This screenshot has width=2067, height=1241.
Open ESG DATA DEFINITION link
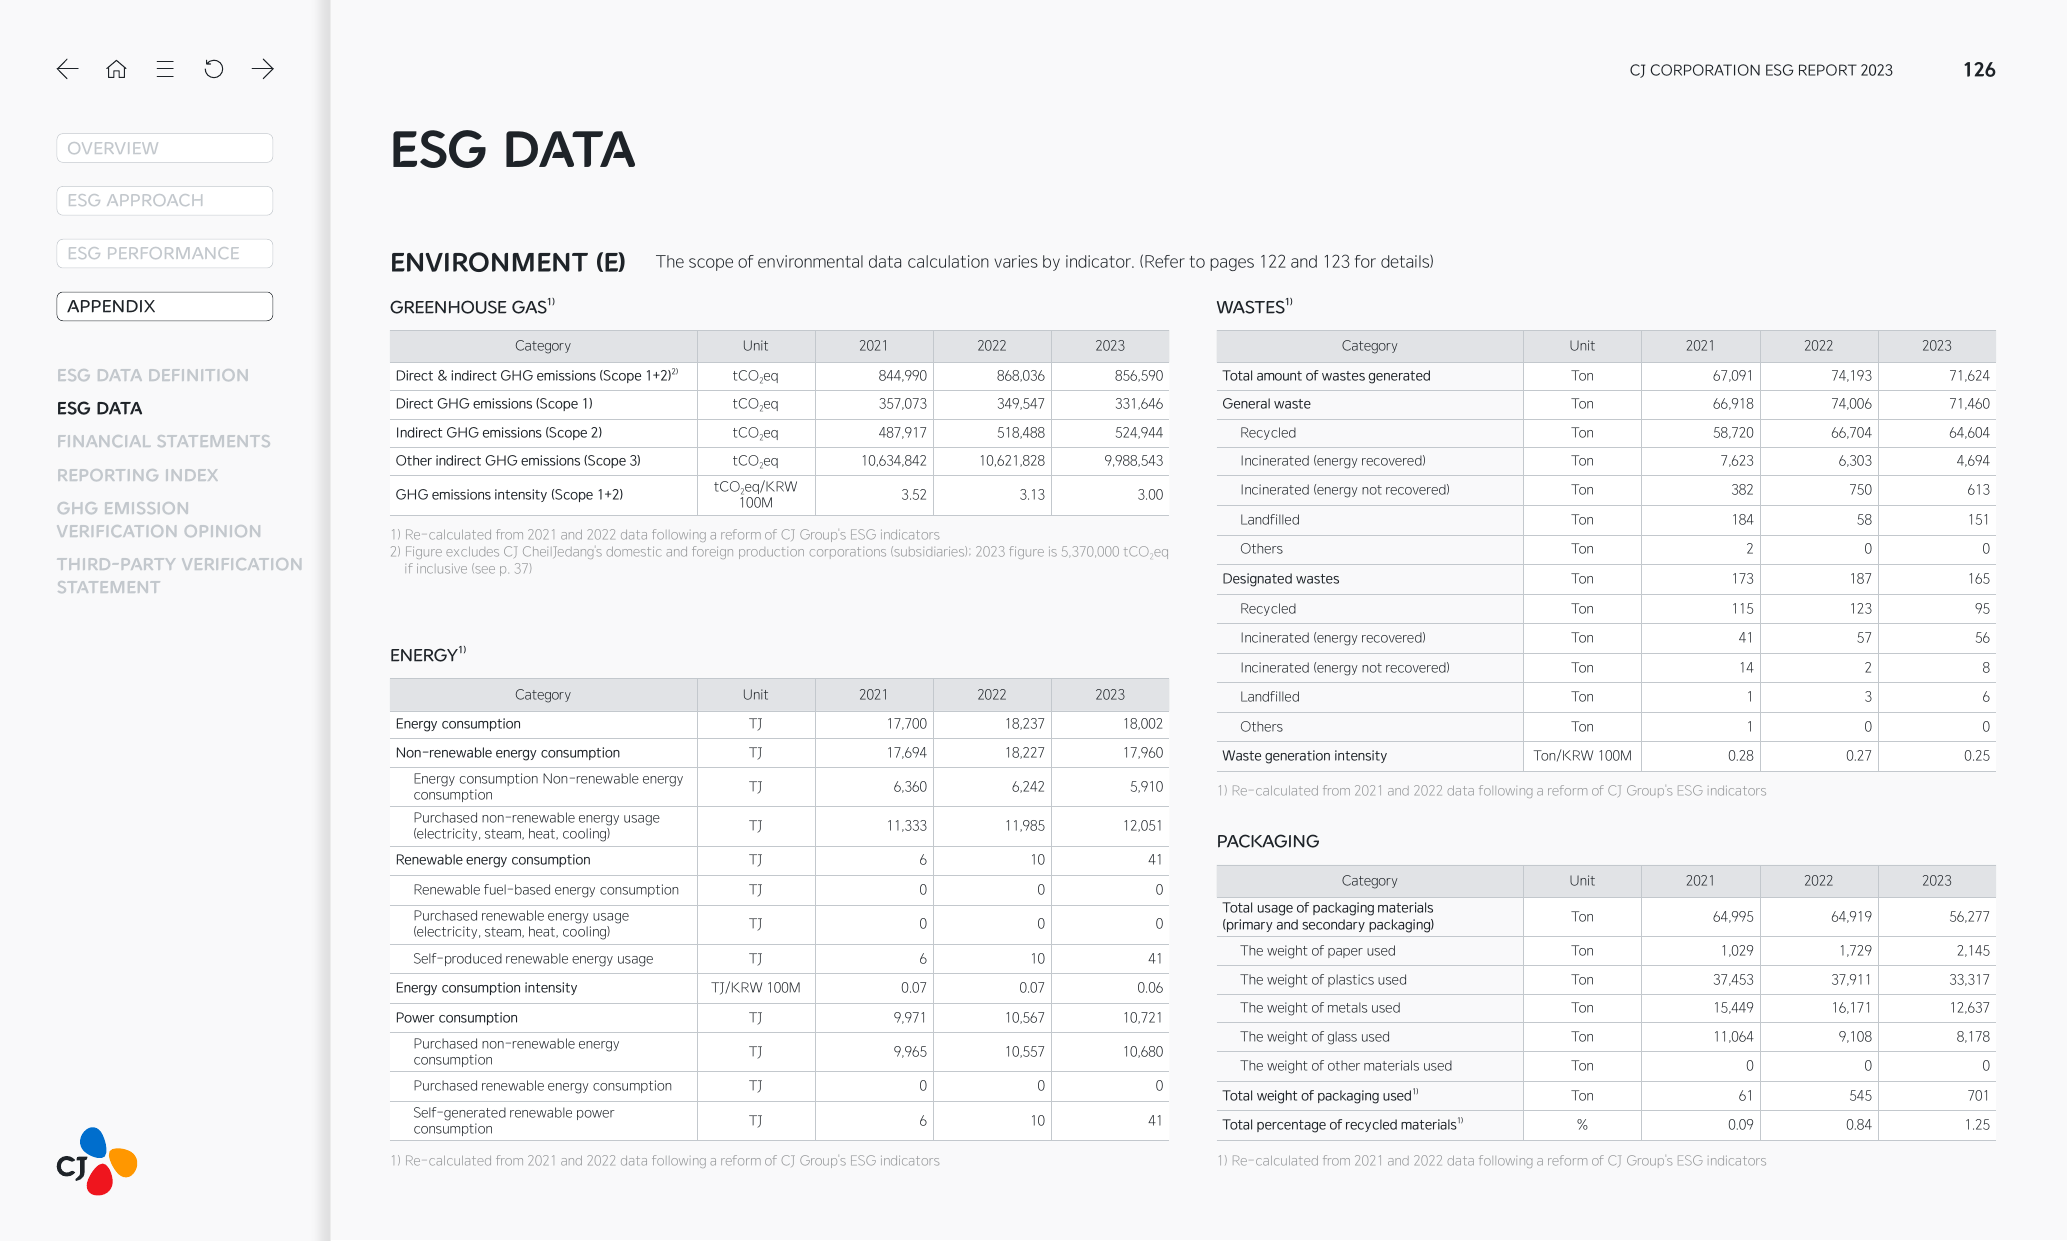153,375
